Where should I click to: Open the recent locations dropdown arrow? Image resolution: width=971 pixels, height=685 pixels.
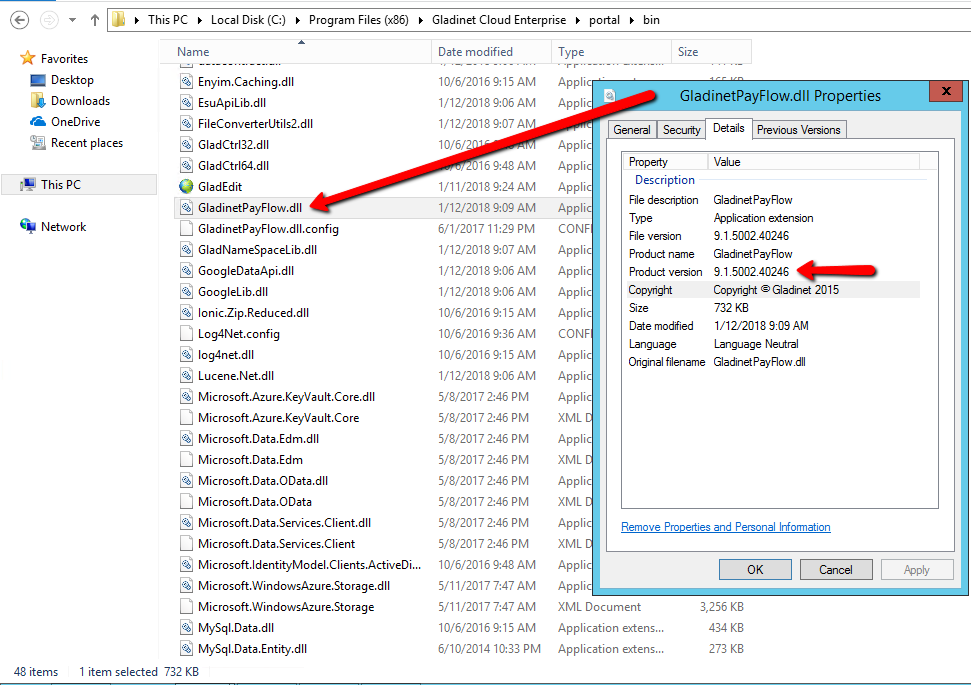72,20
